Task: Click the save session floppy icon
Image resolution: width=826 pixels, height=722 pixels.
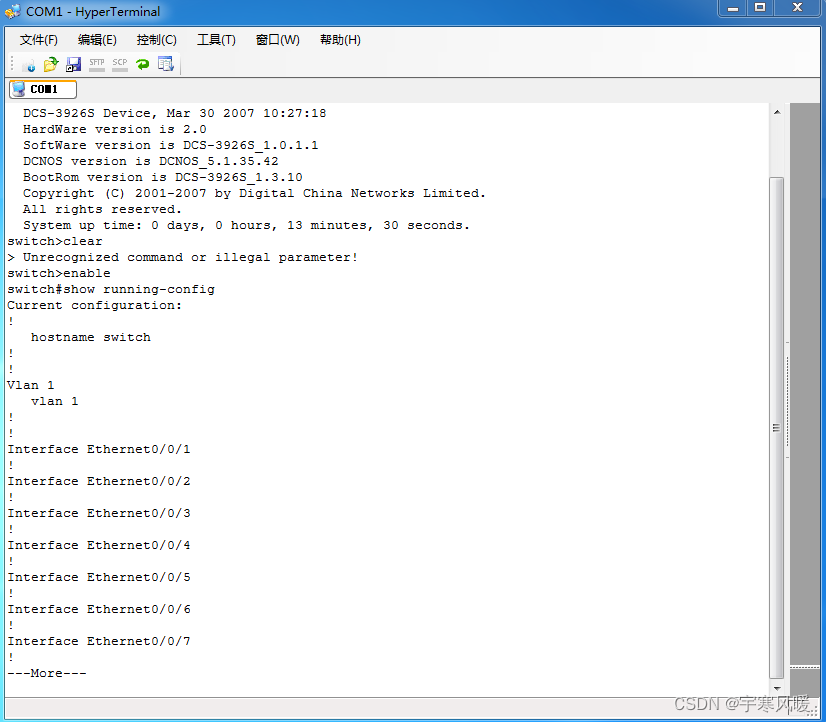Action: 73,65
